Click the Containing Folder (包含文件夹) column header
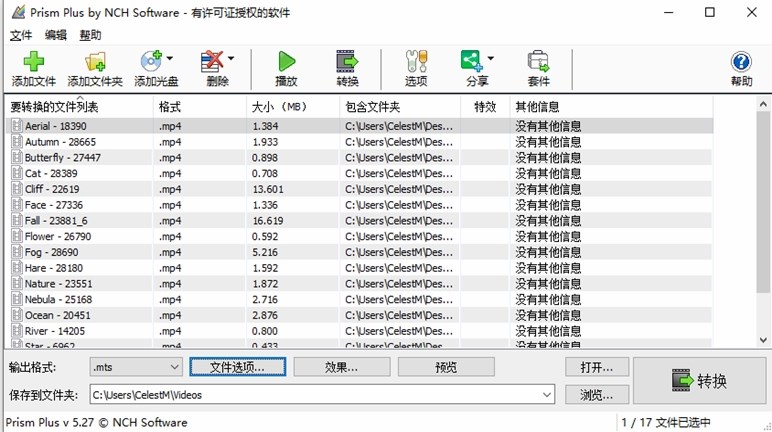The height and width of the screenshot is (432, 772). (400, 107)
